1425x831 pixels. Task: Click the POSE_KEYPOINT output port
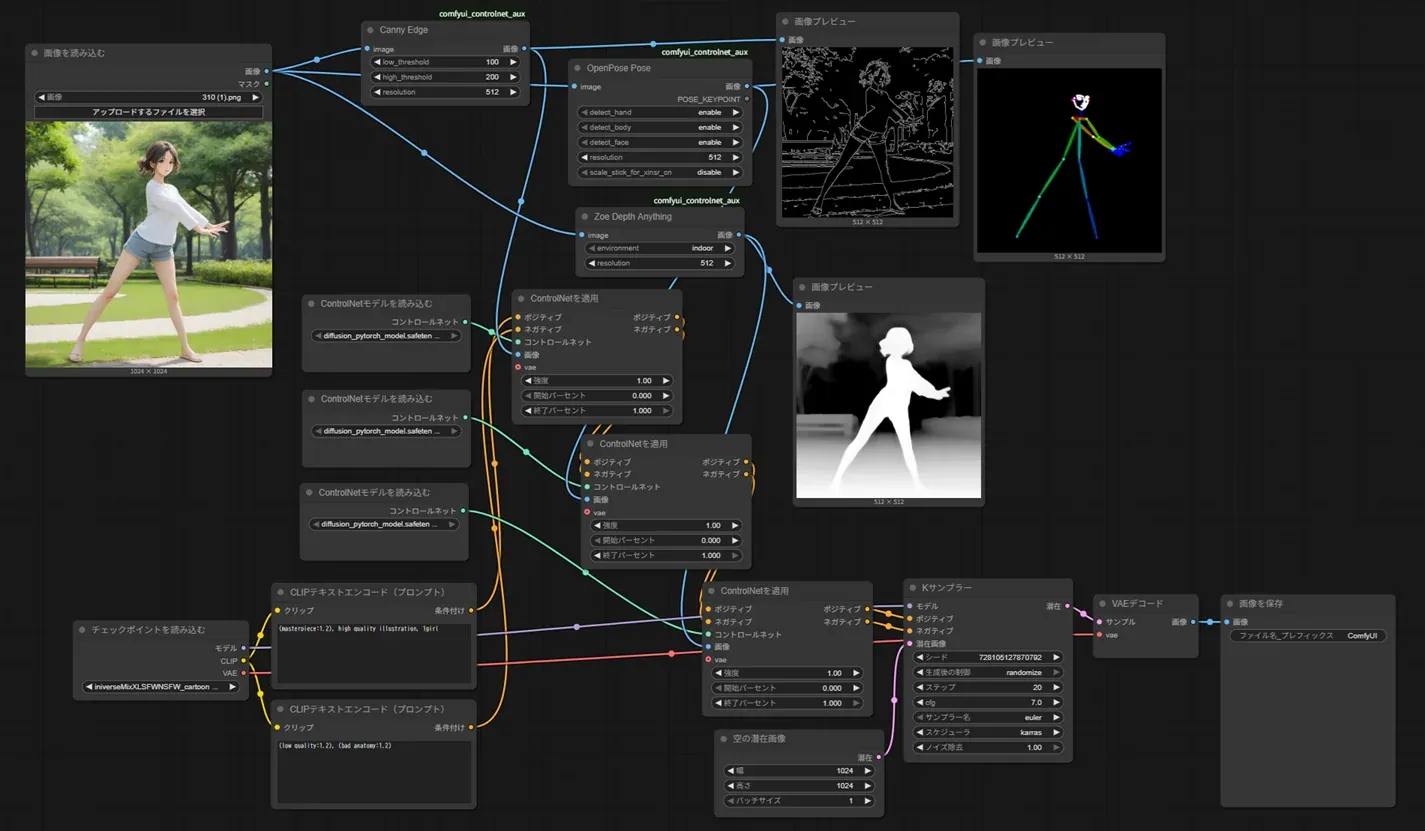(746, 100)
